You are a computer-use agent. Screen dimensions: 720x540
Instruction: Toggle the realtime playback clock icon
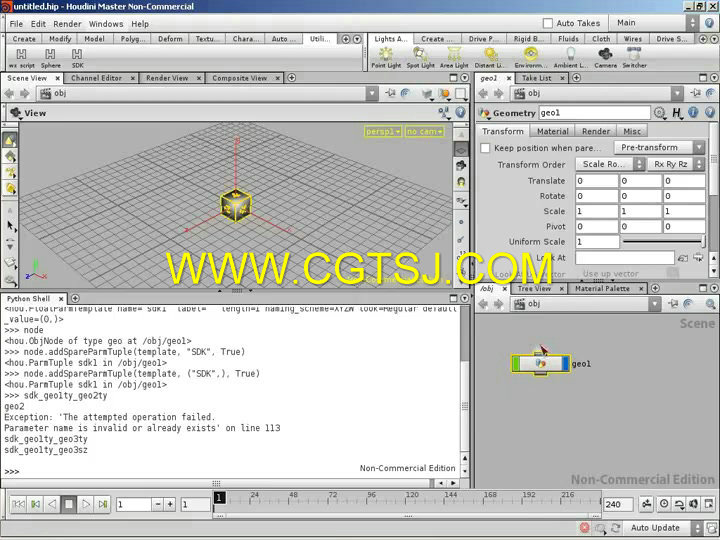[x=664, y=504]
